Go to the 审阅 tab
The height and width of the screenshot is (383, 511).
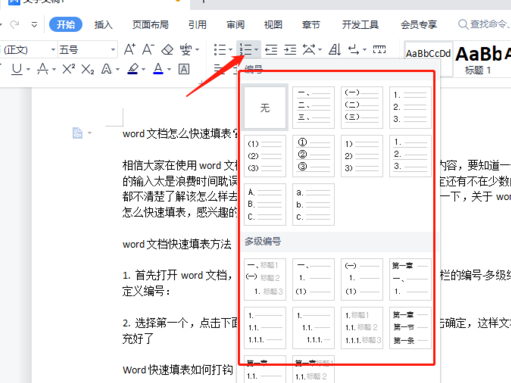[x=235, y=24]
